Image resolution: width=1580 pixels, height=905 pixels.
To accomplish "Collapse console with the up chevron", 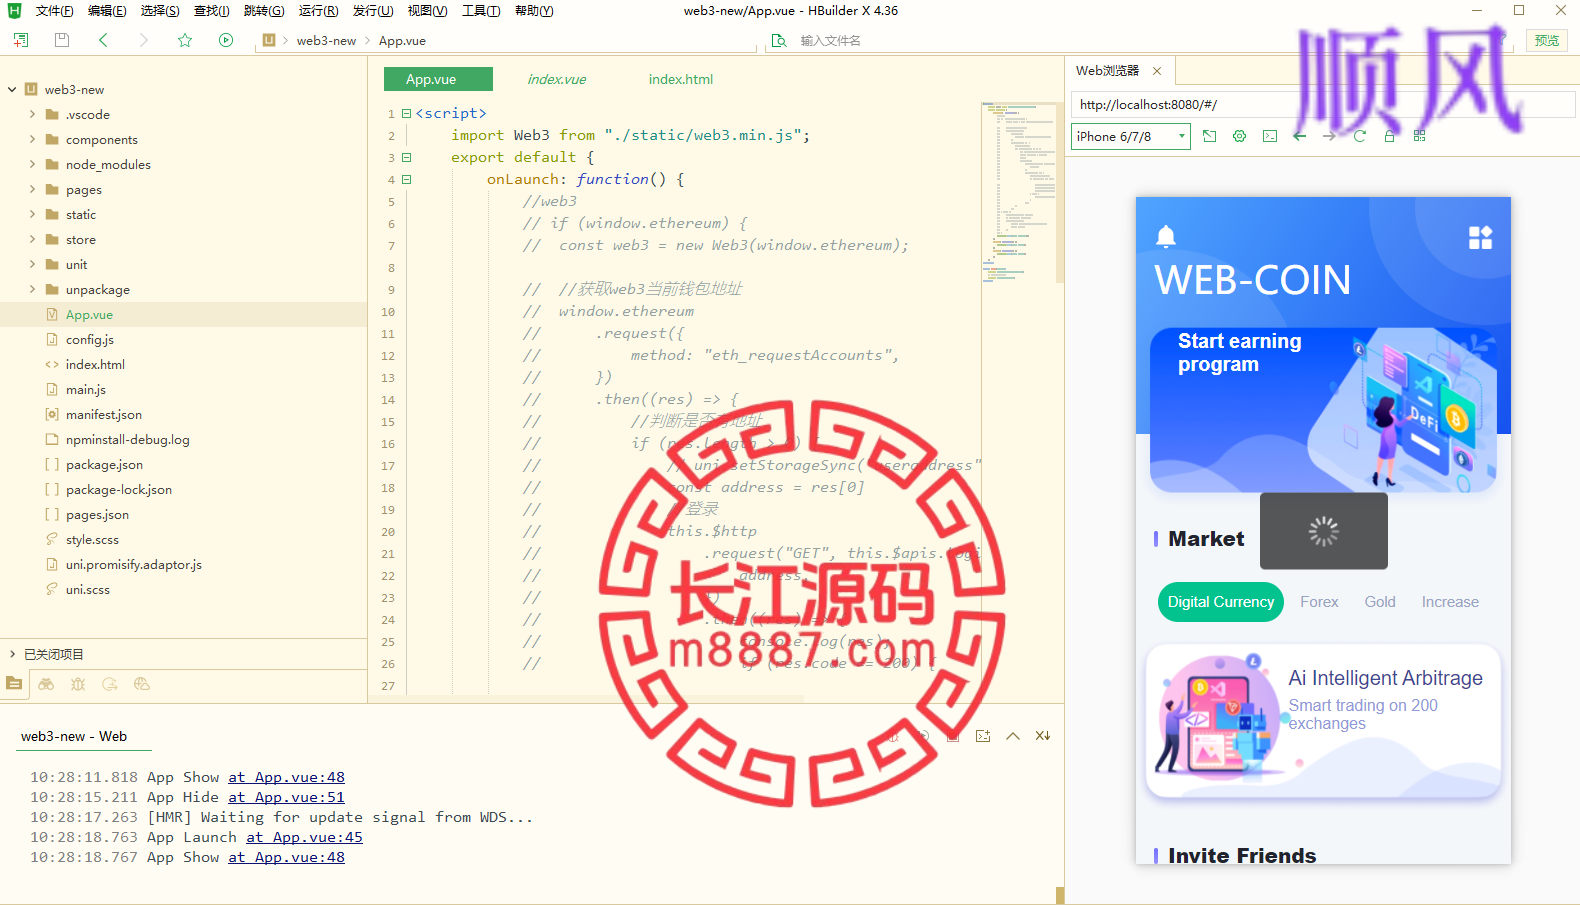I will pyautogui.click(x=1013, y=736).
